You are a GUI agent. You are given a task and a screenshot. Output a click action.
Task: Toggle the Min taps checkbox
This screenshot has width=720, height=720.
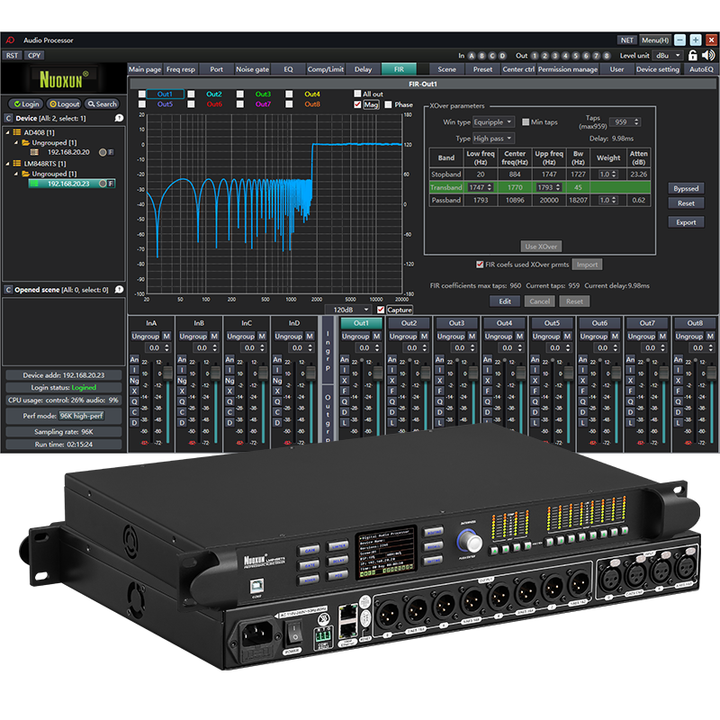point(525,121)
